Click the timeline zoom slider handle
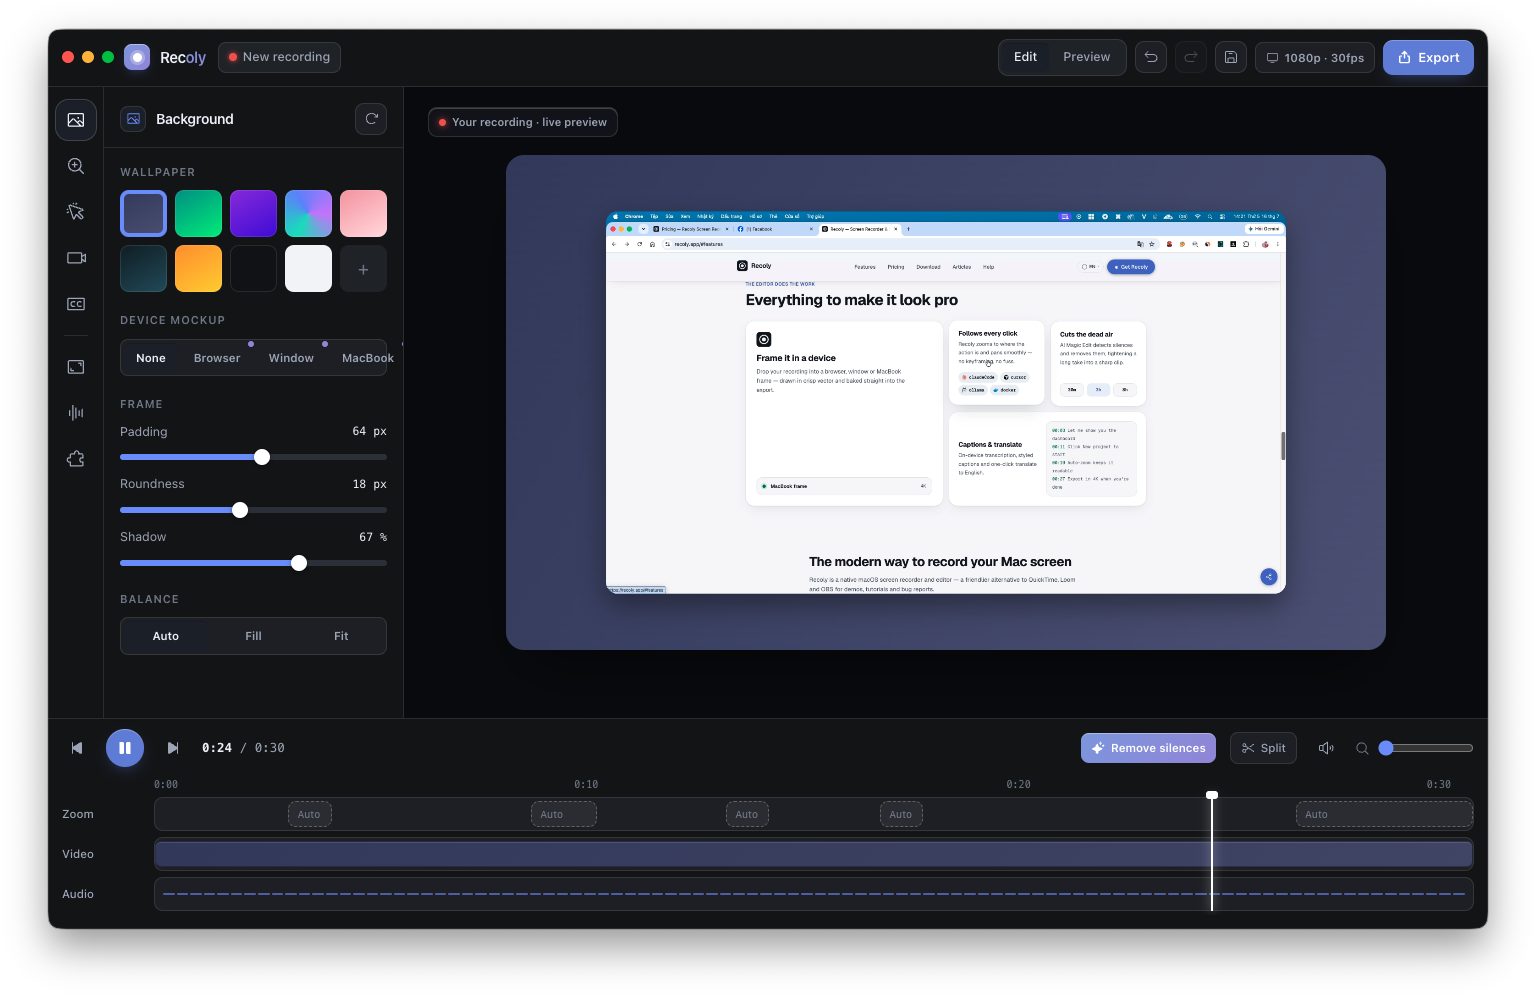Image resolution: width=1536 pixels, height=995 pixels. pyautogui.click(x=1386, y=748)
